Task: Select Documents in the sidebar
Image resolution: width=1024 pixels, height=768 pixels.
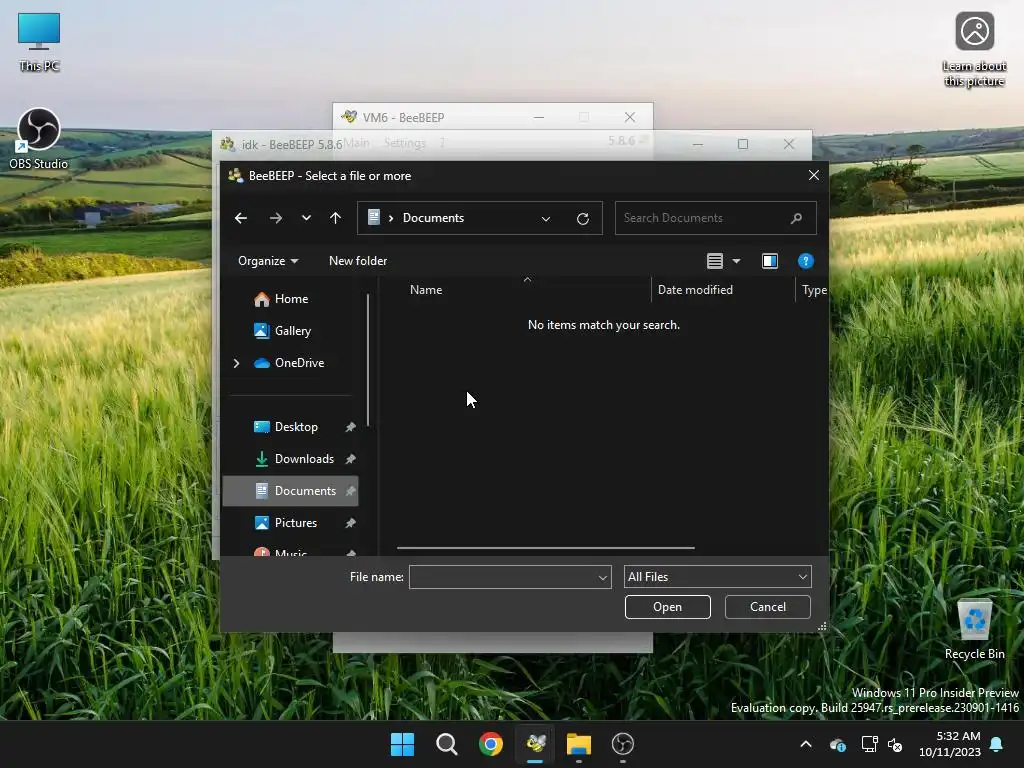Action: tap(291, 491)
